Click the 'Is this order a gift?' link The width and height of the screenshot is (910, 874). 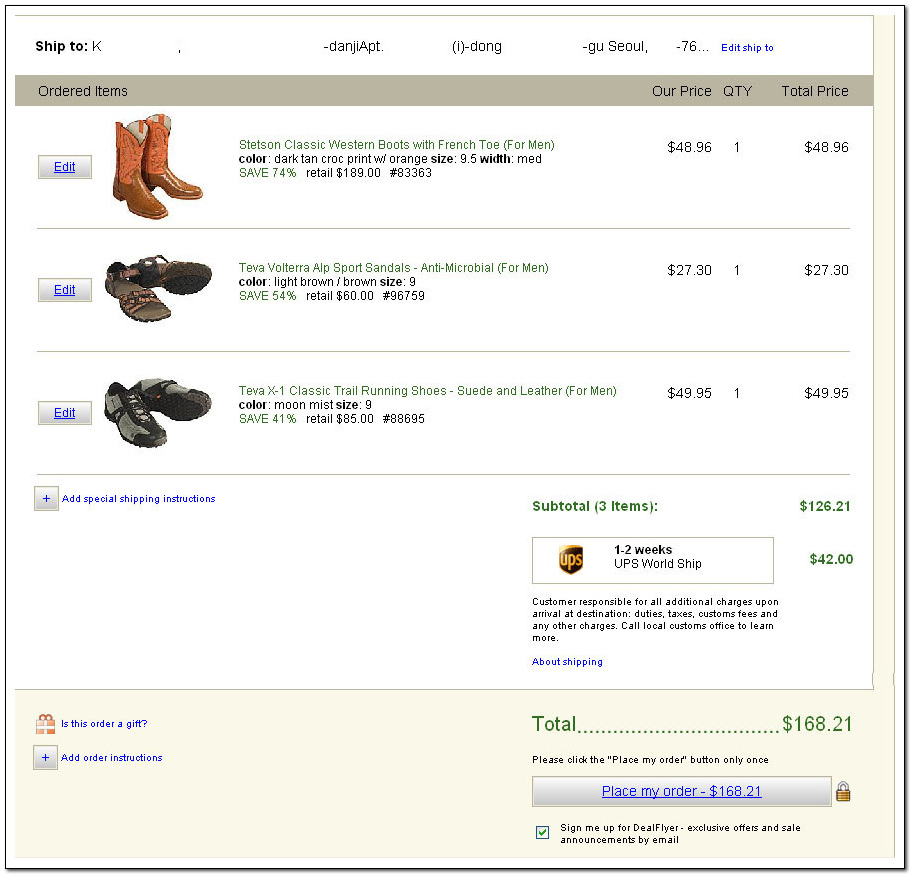[x=104, y=724]
